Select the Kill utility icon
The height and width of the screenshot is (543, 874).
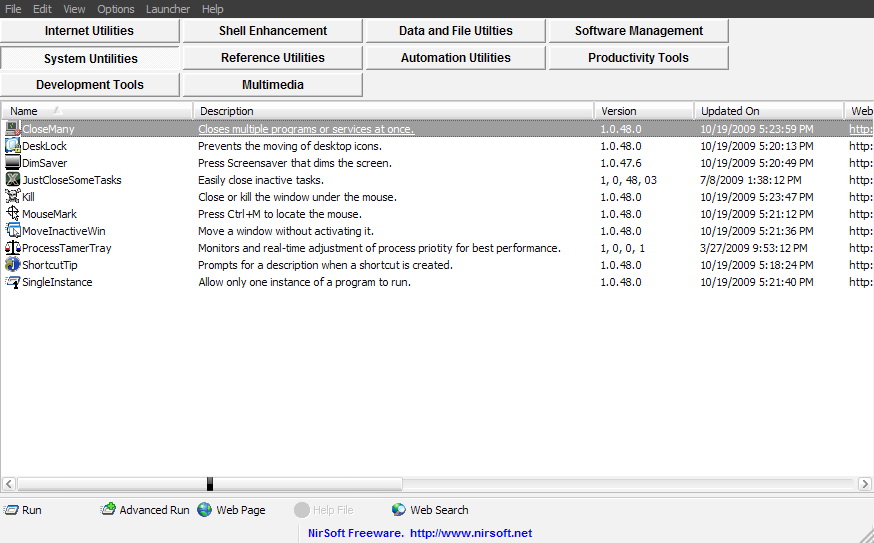(x=13, y=197)
